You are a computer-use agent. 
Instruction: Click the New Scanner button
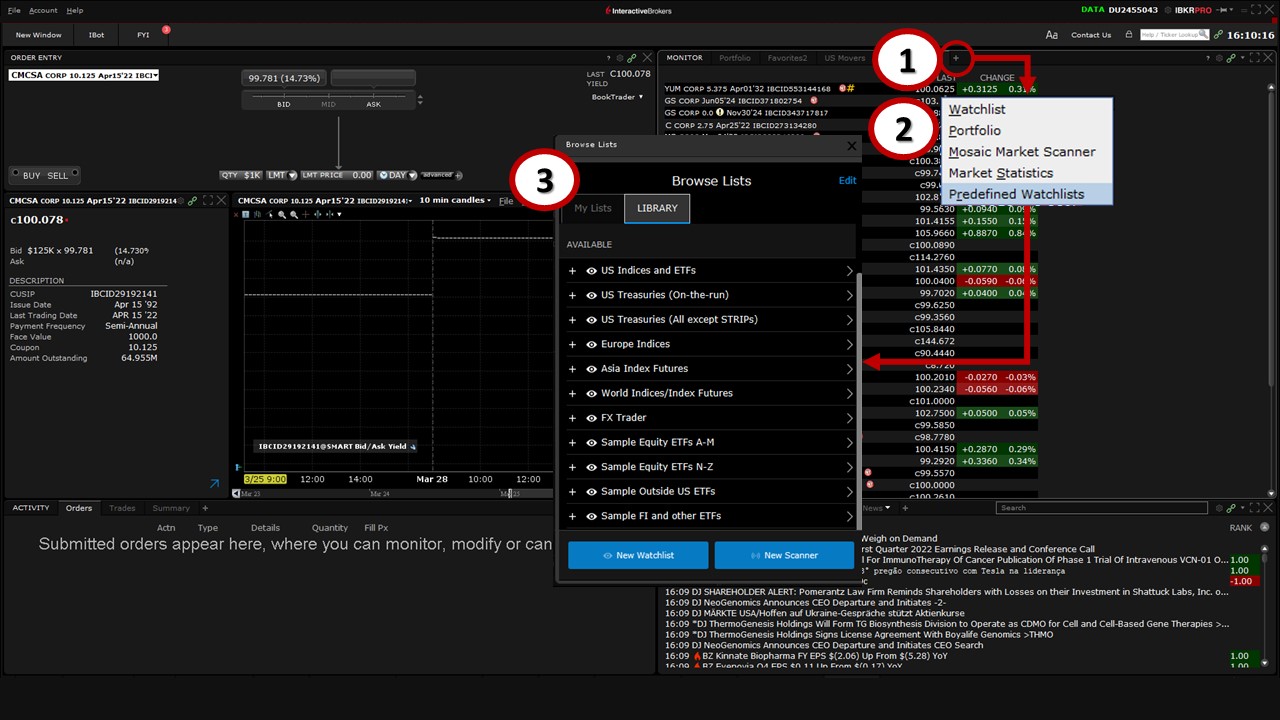784,555
